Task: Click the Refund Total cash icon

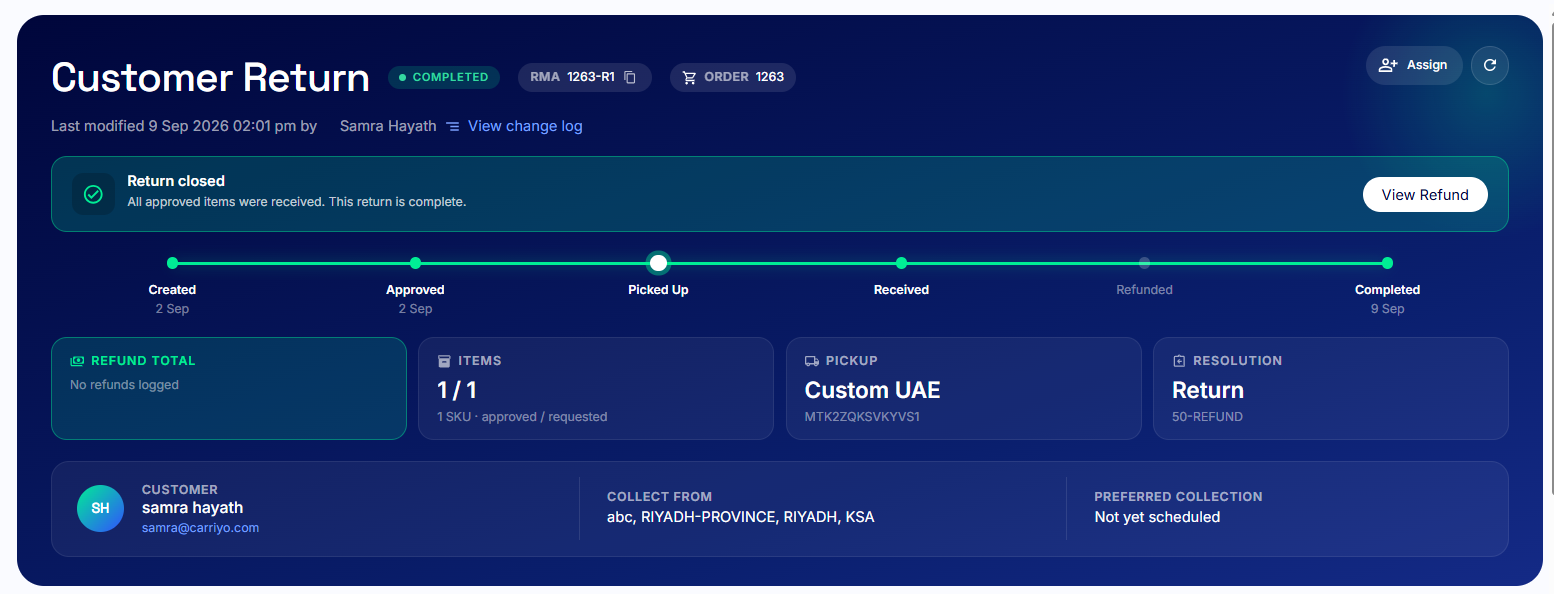Action: [x=77, y=361]
